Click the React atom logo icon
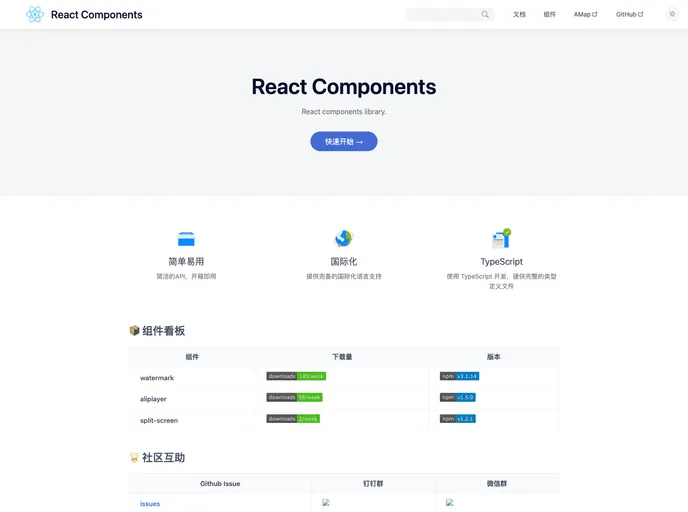 [x=35, y=14]
